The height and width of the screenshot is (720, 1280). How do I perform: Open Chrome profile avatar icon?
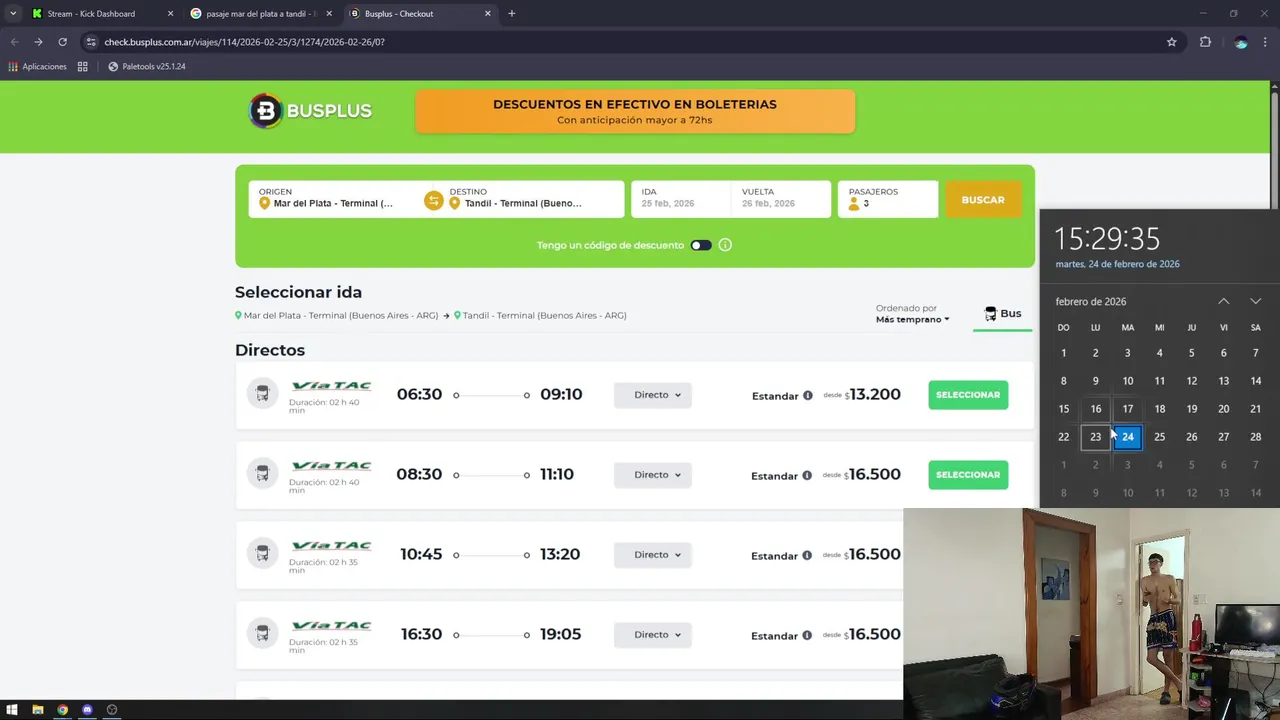click(1241, 42)
